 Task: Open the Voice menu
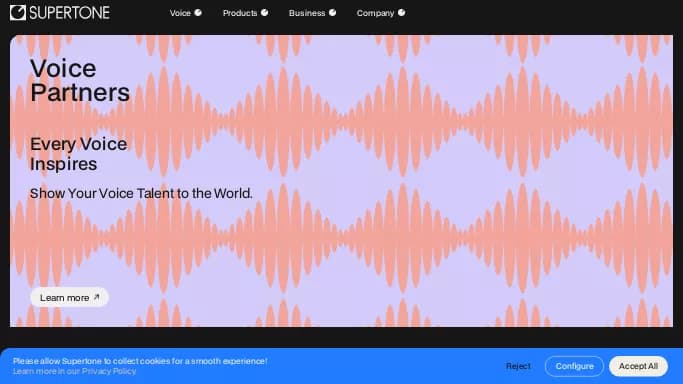tap(186, 13)
